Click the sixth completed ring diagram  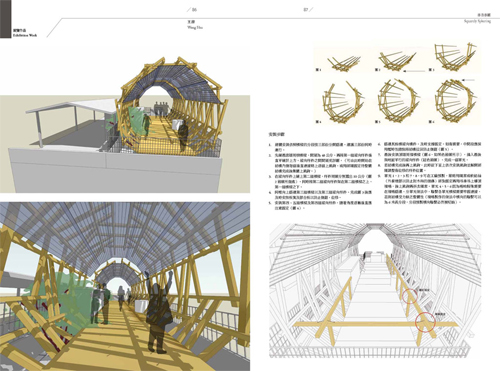click(x=455, y=101)
